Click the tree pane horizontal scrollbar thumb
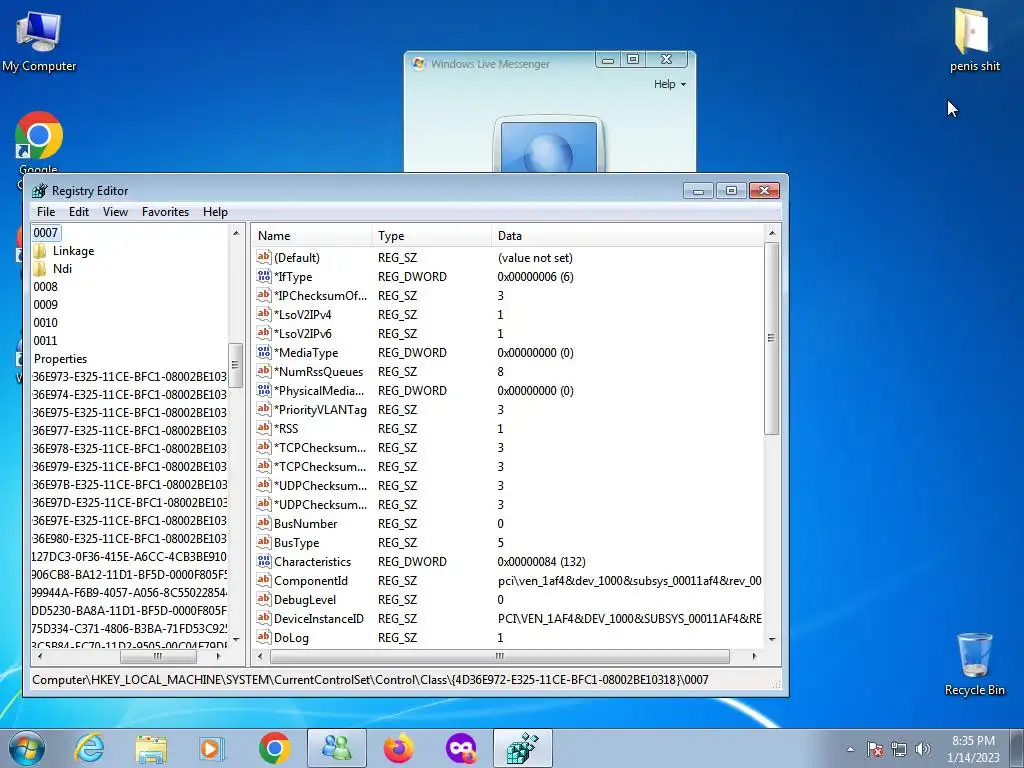Viewport: 1024px width, 768px height. point(157,656)
